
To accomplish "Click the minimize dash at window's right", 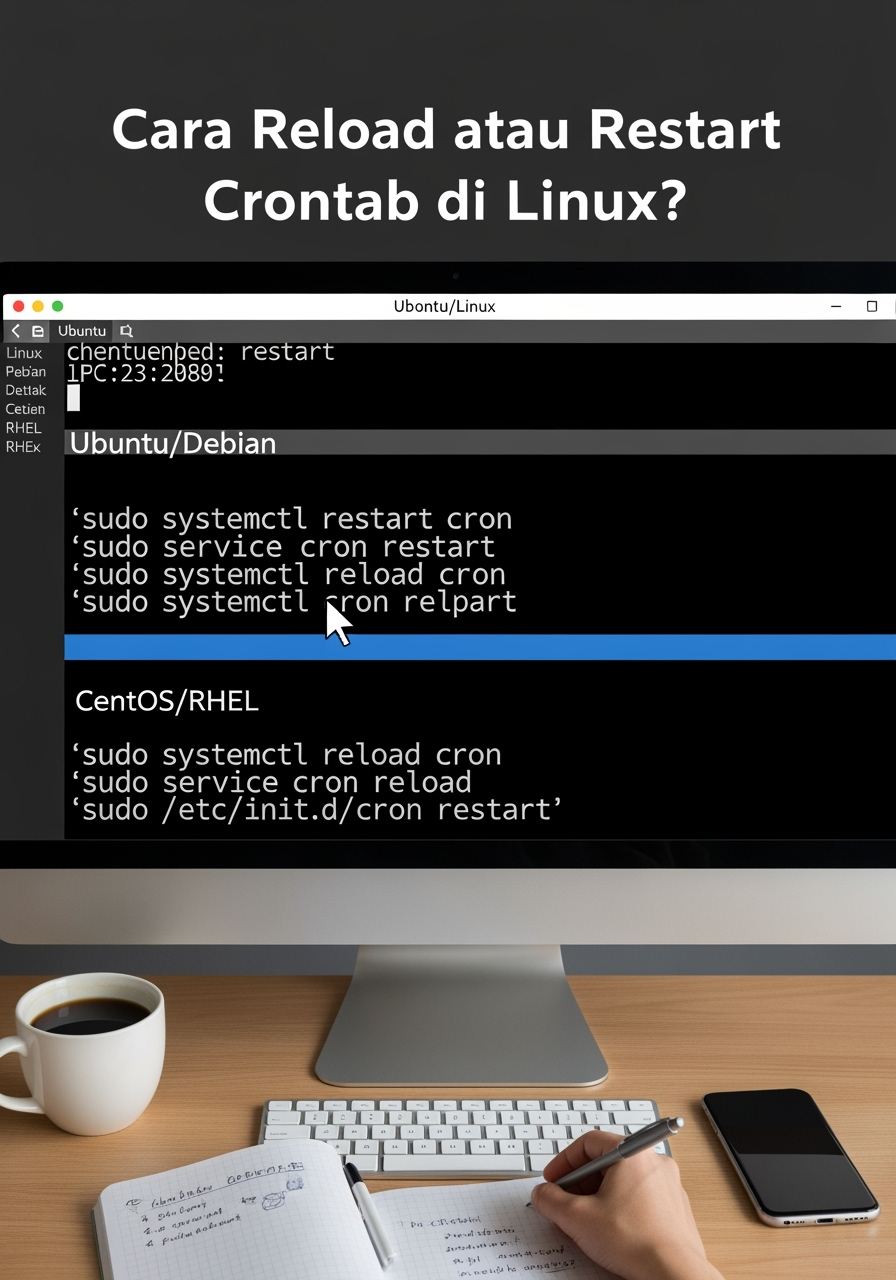I will (836, 306).
